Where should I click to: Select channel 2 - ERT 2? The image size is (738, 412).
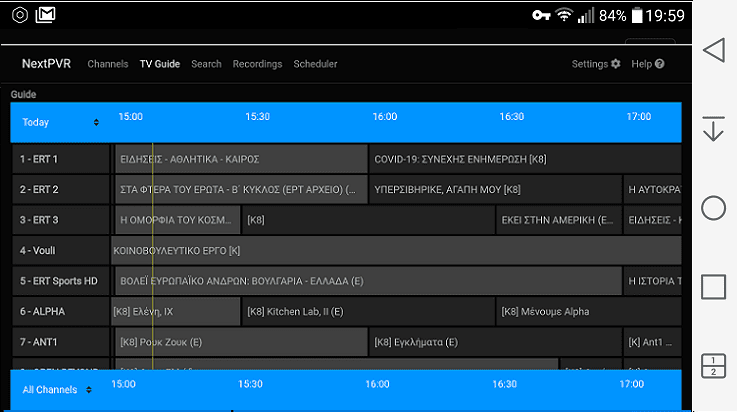(x=61, y=189)
